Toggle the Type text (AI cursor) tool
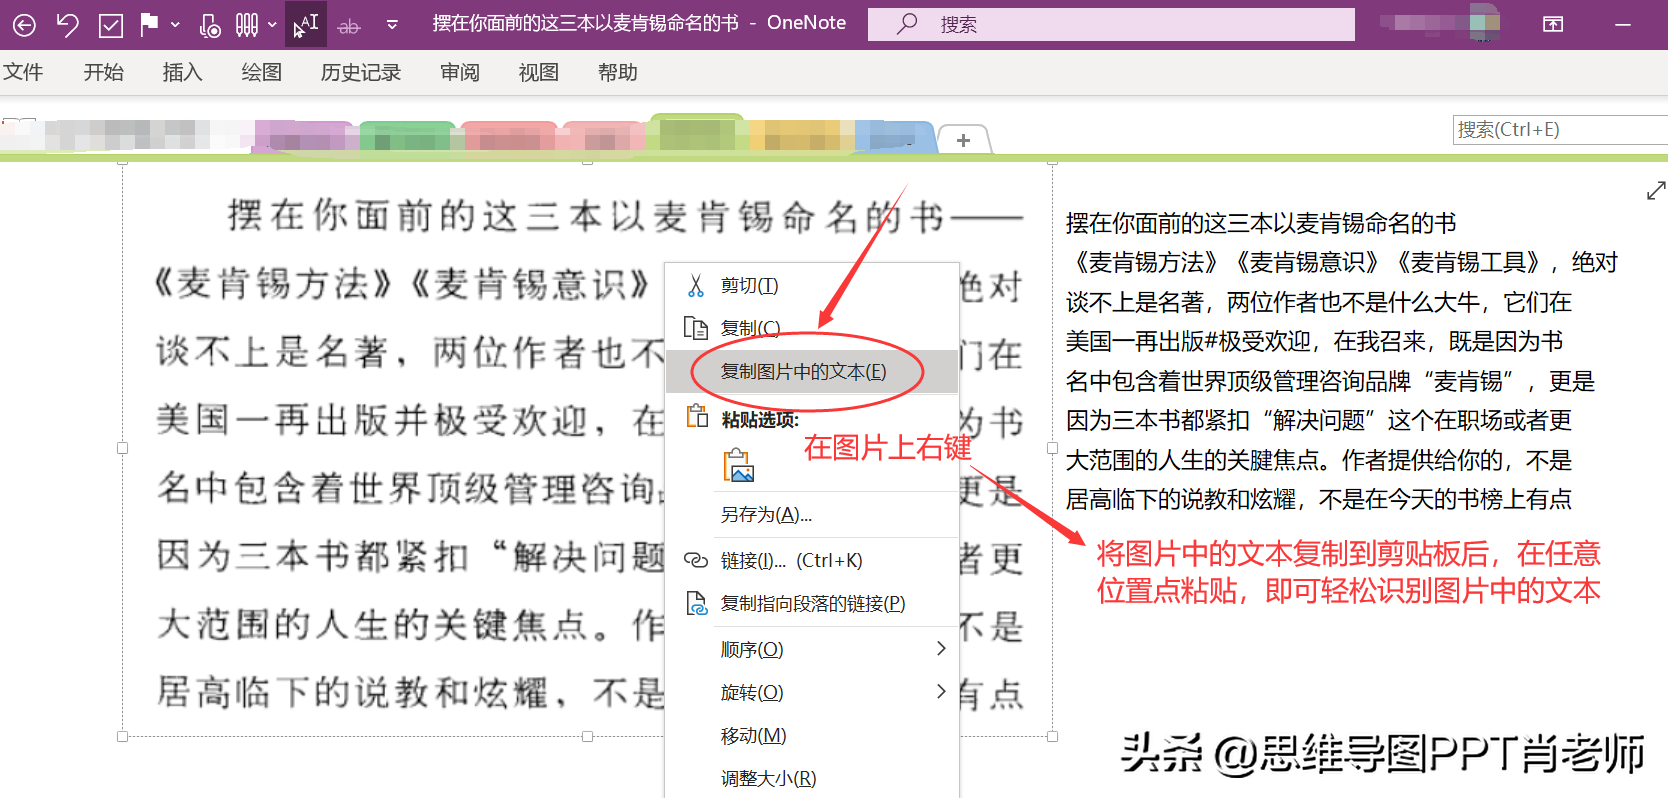 [305, 25]
